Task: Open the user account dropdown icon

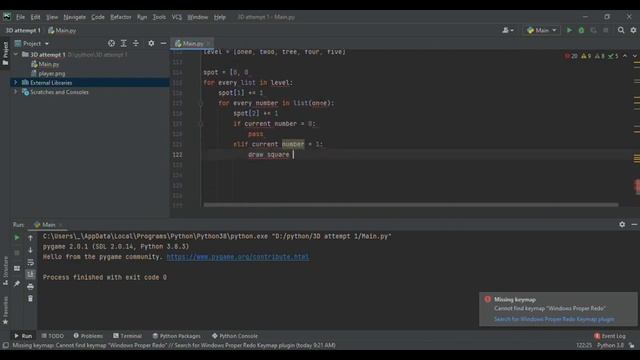Action: tap(507, 30)
